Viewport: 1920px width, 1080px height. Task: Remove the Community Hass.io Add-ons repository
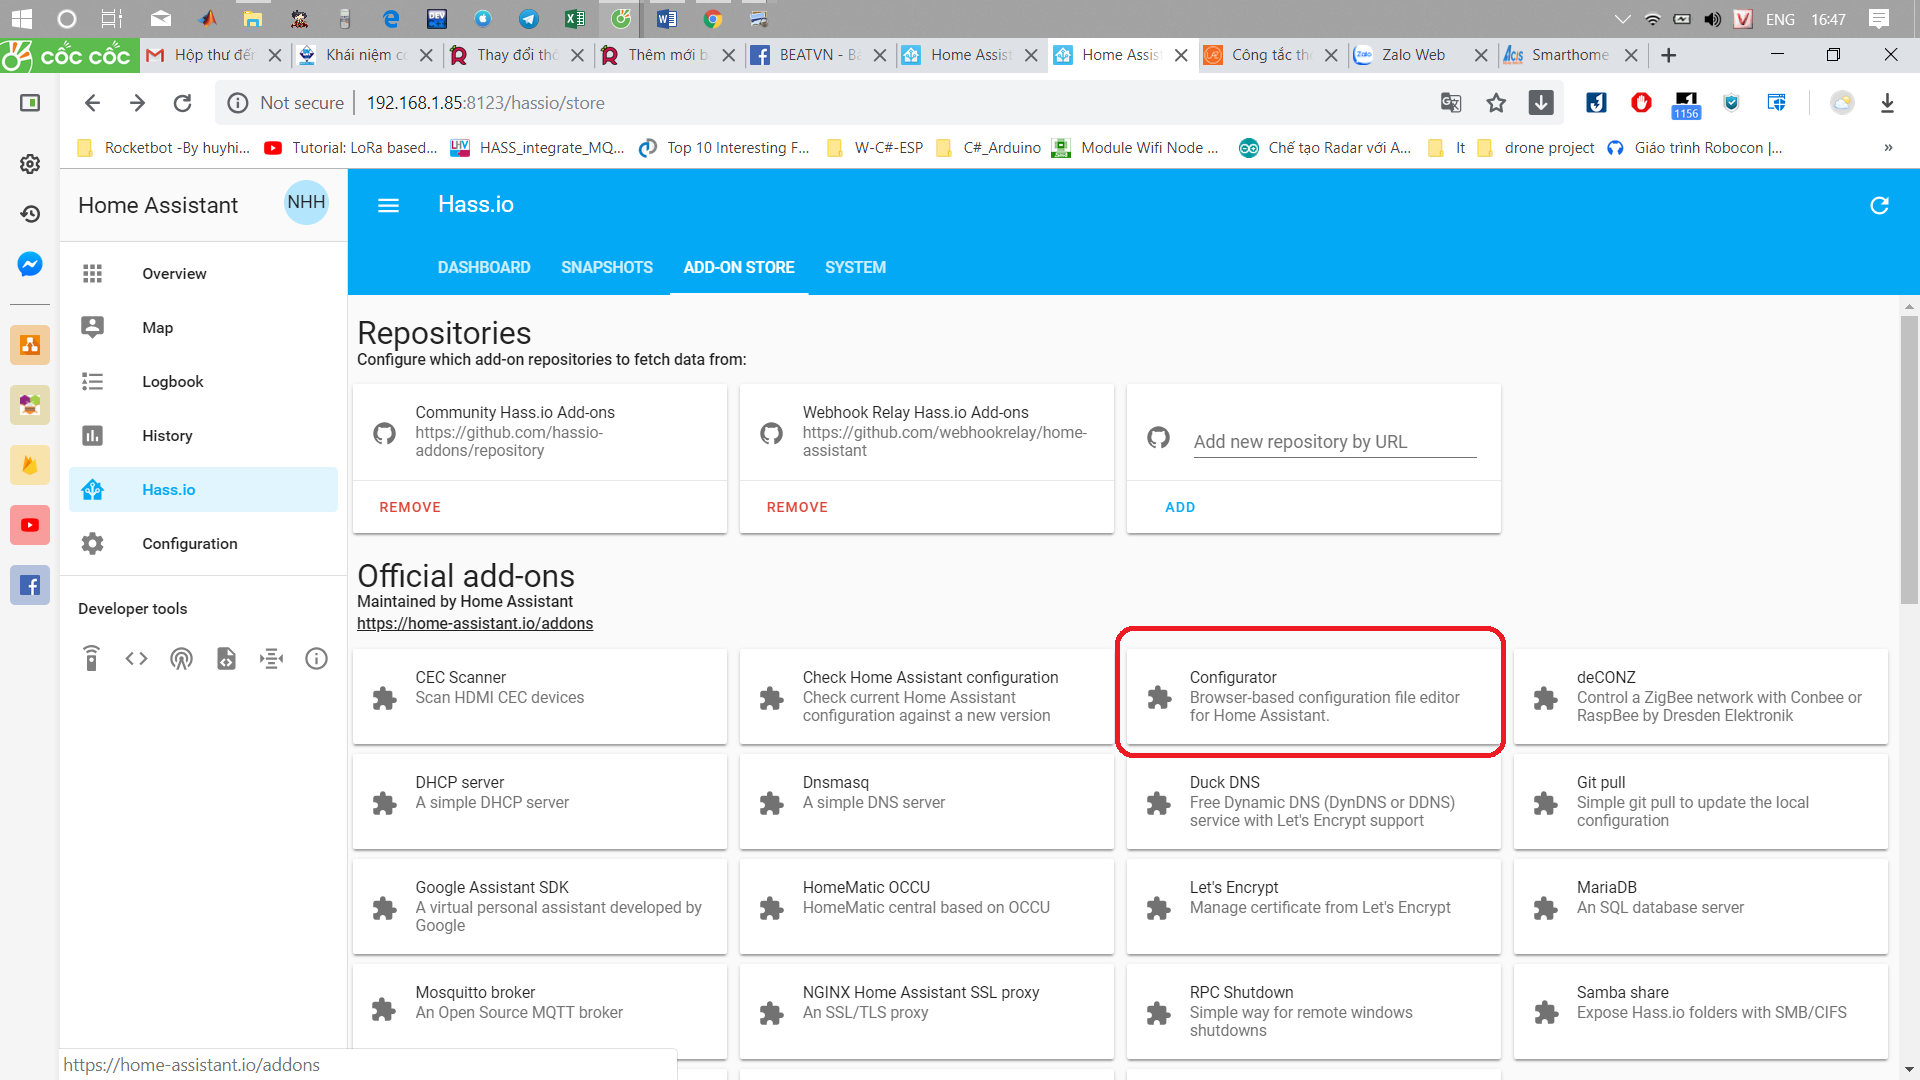pos(410,507)
